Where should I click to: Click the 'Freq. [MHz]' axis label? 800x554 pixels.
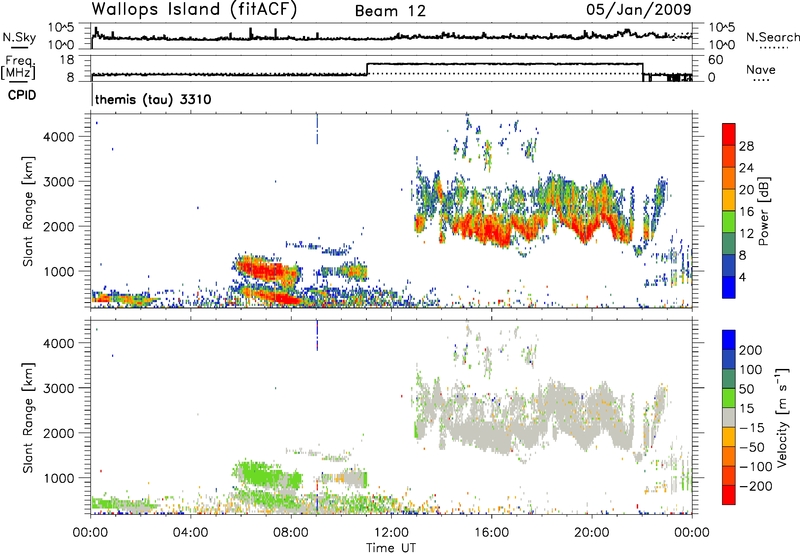[x=18, y=67]
